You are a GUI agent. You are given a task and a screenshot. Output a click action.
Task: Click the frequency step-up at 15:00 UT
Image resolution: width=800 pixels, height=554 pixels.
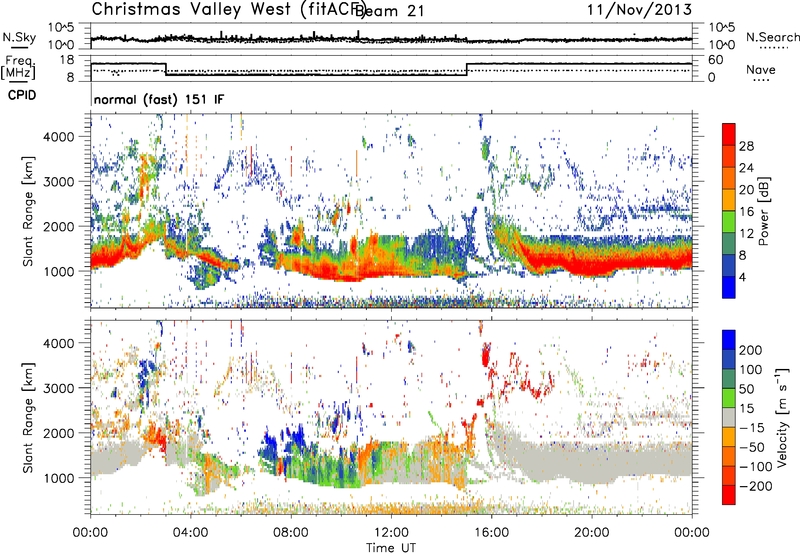[x=467, y=69]
